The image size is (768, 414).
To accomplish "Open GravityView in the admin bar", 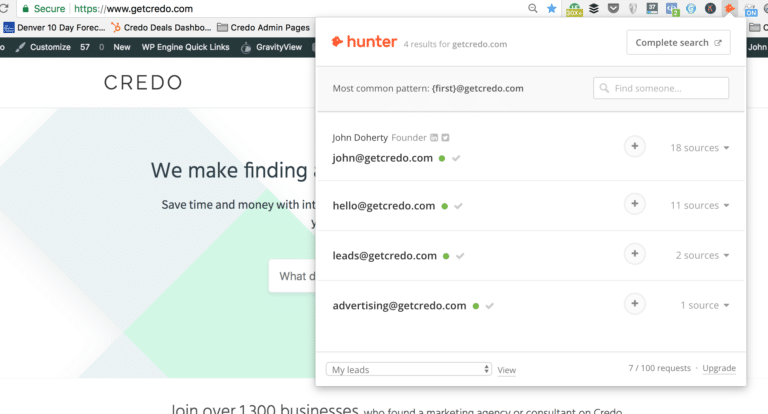I will pyautogui.click(x=271, y=47).
